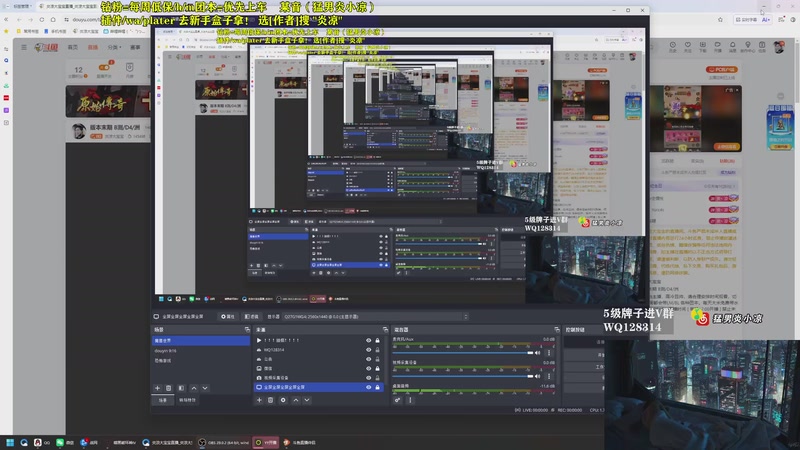
Task: Open Mic/Aux channel three-dot options menu
Action: (549, 353)
